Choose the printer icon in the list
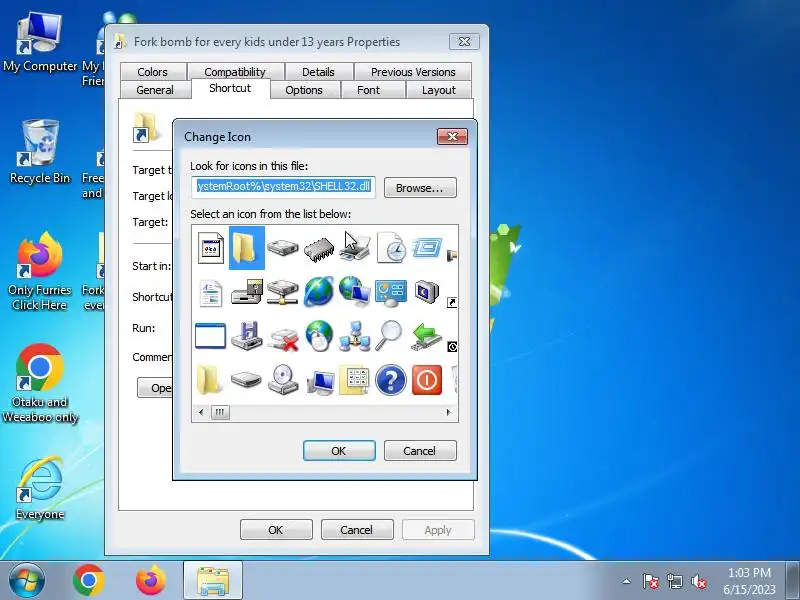This screenshot has height=600, width=800. pyautogui.click(x=355, y=248)
